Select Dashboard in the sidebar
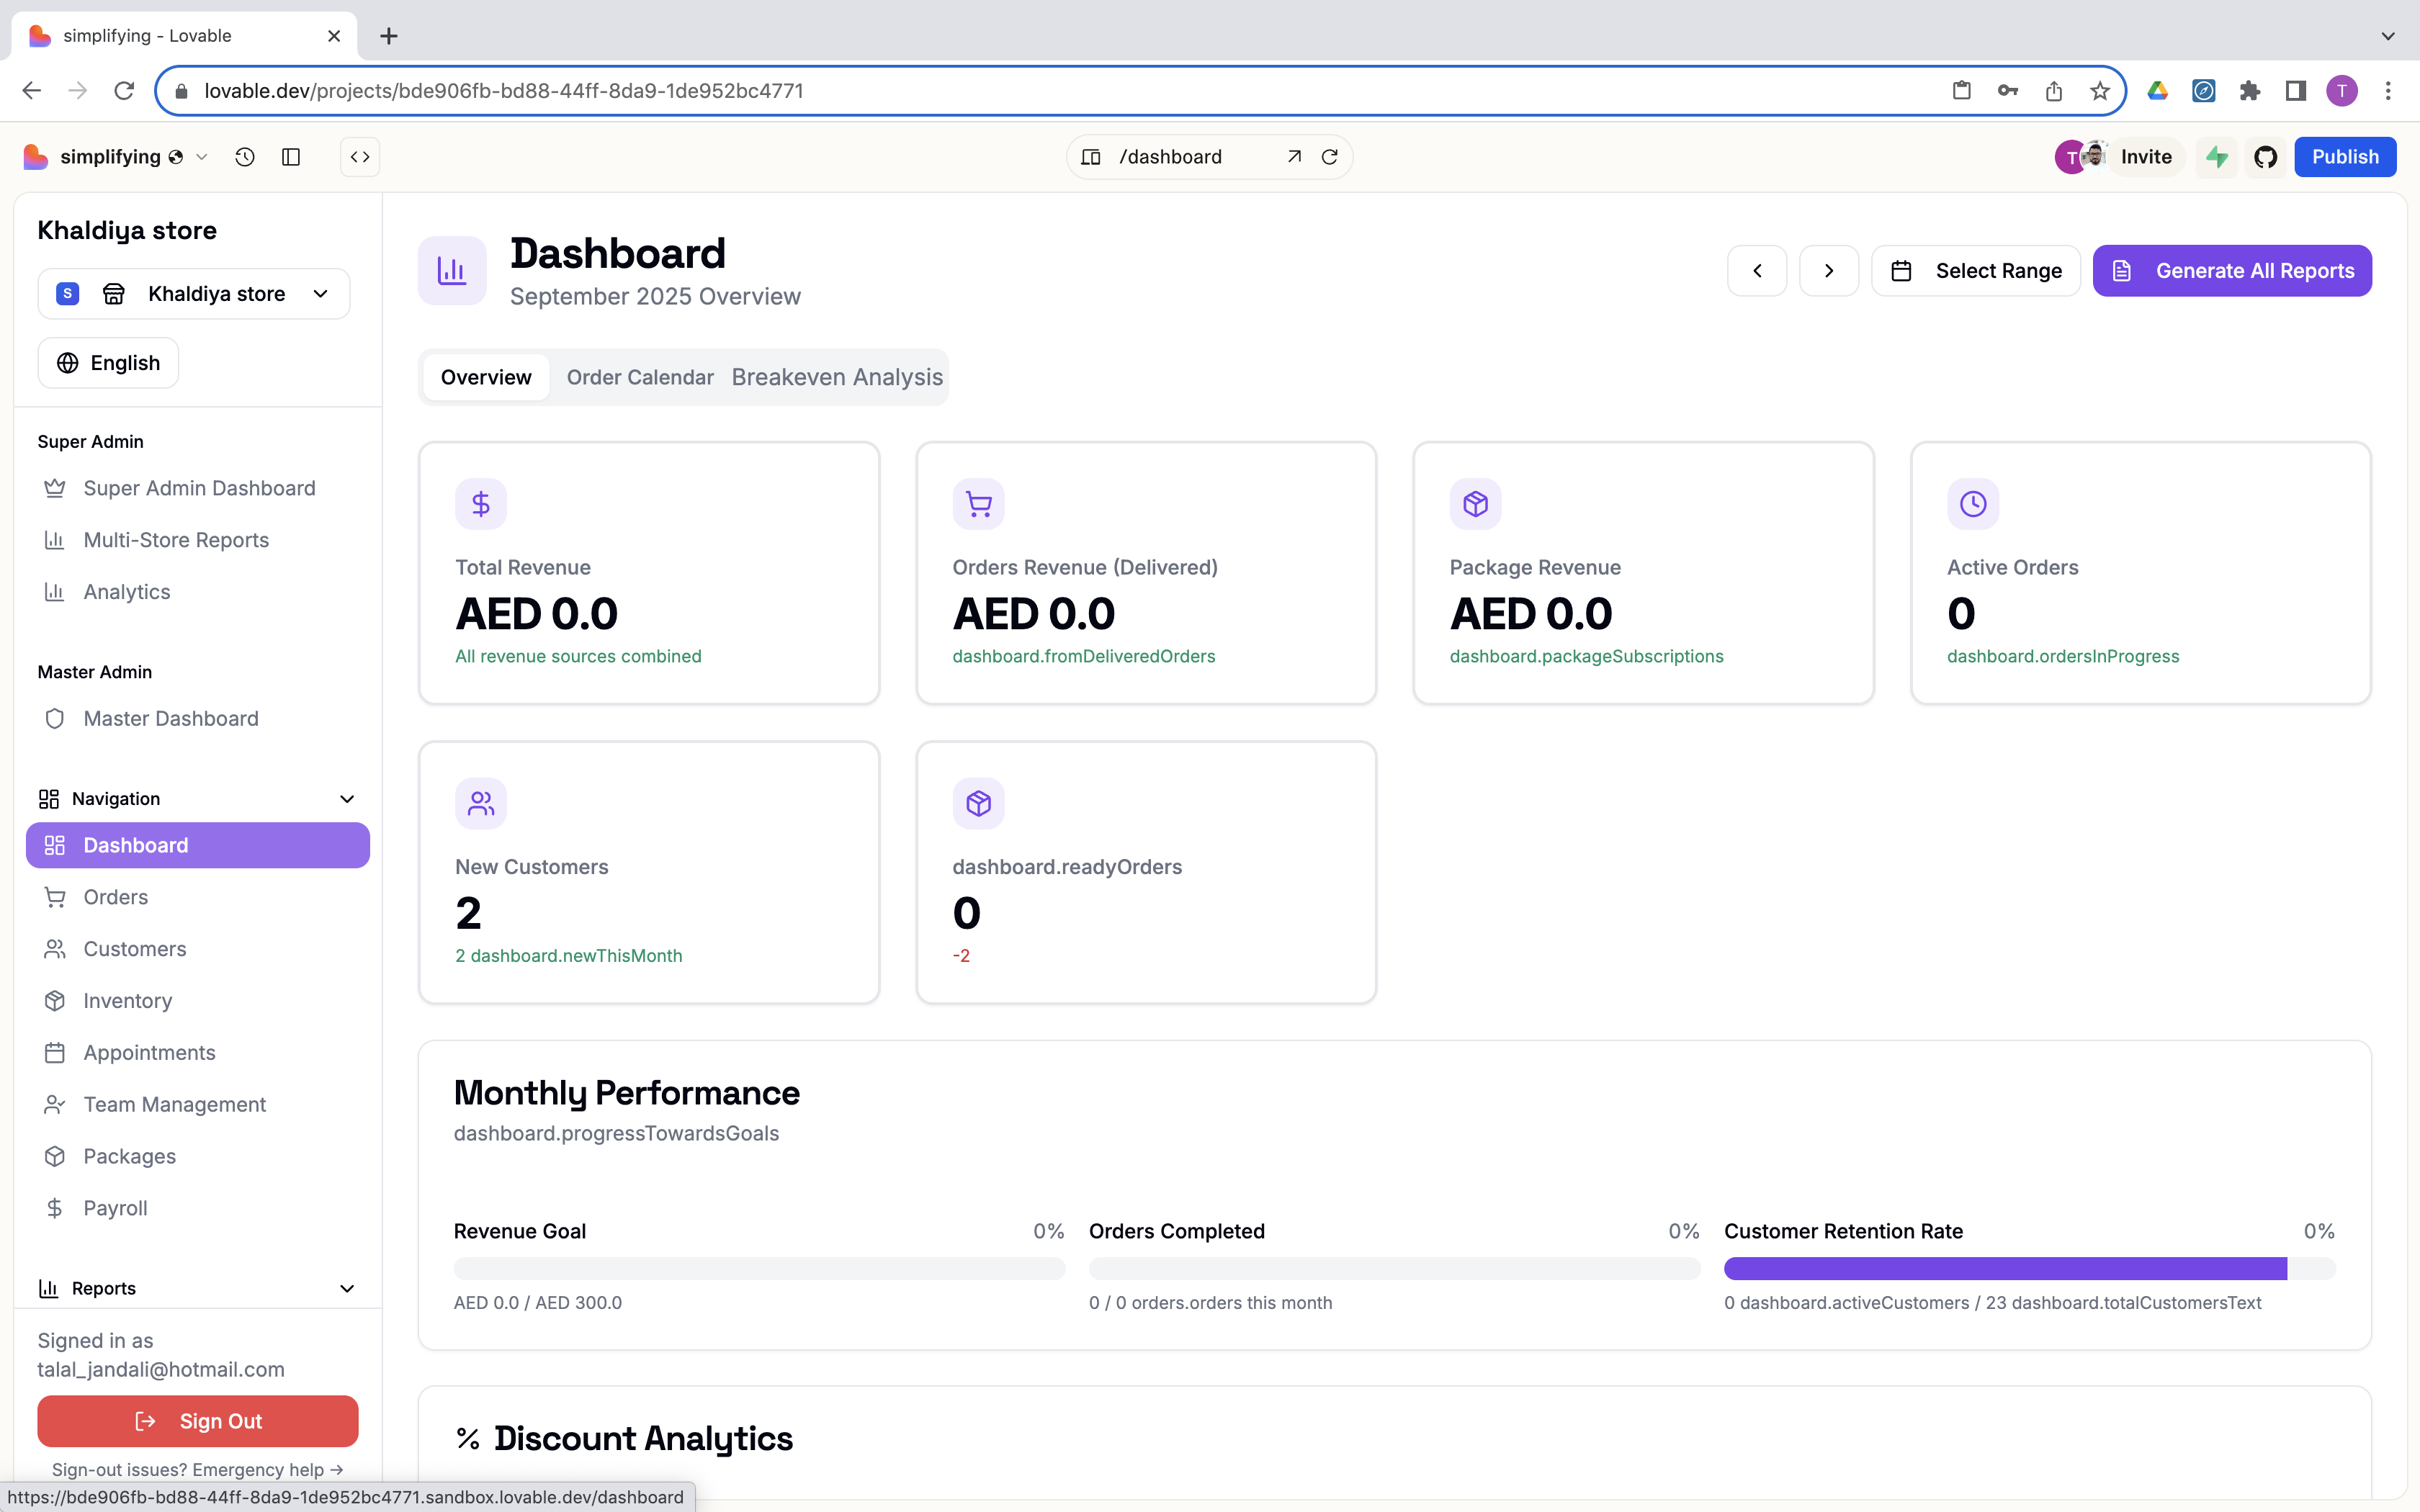 click(197, 846)
